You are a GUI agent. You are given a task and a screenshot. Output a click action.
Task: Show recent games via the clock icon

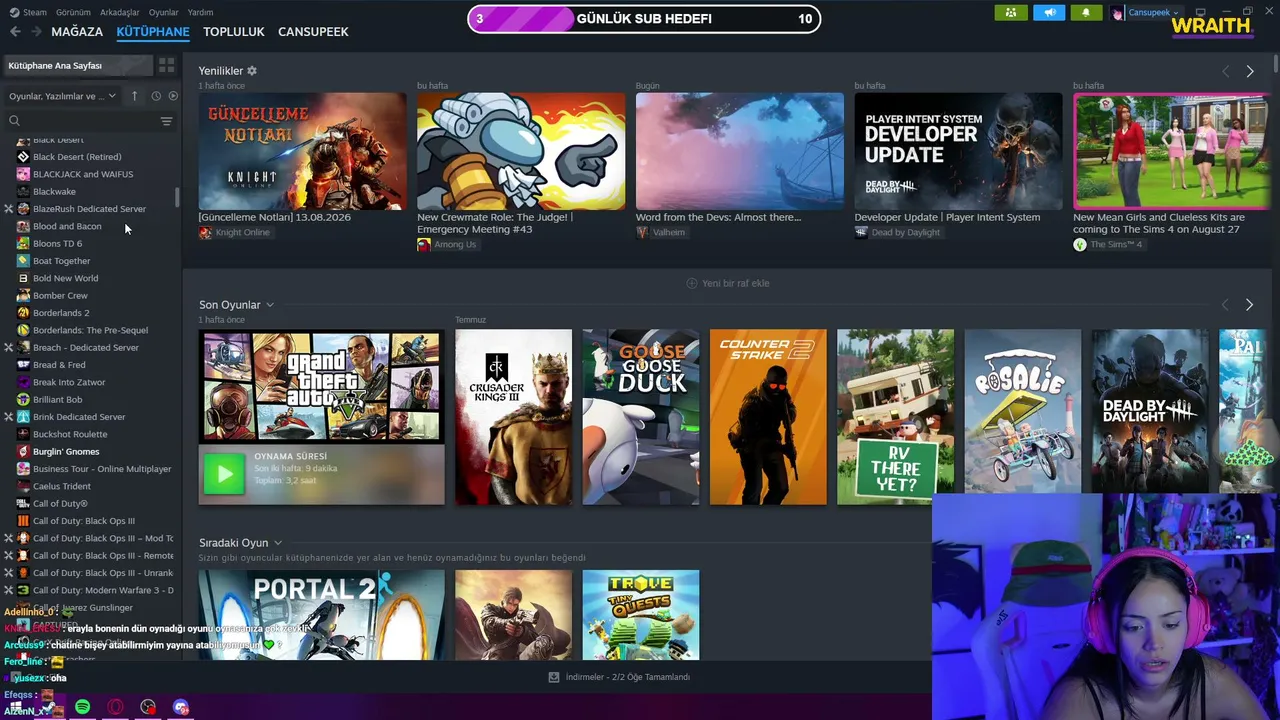pyautogui.click(x=156, y=96)
